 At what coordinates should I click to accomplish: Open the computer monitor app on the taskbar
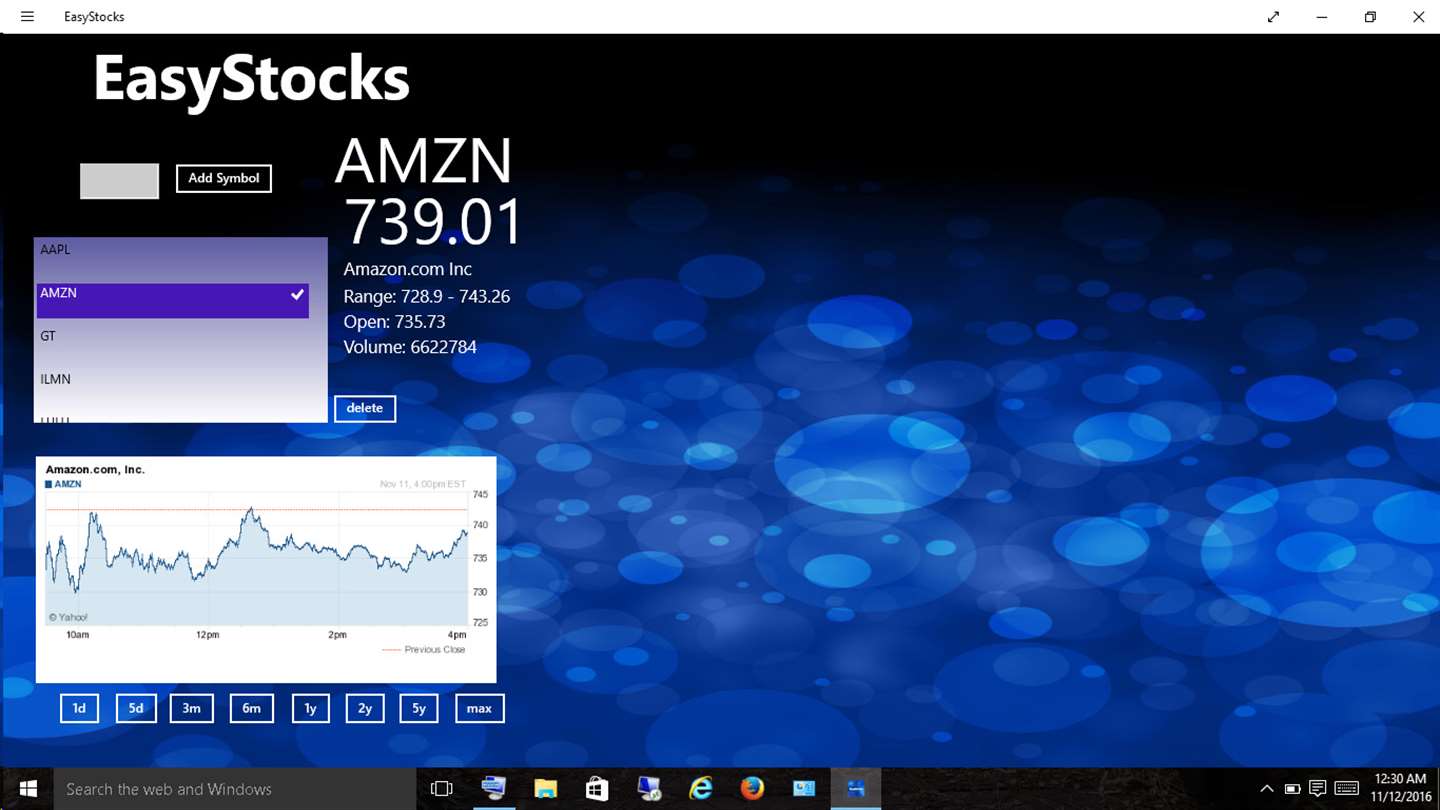[x=493, y=789]
